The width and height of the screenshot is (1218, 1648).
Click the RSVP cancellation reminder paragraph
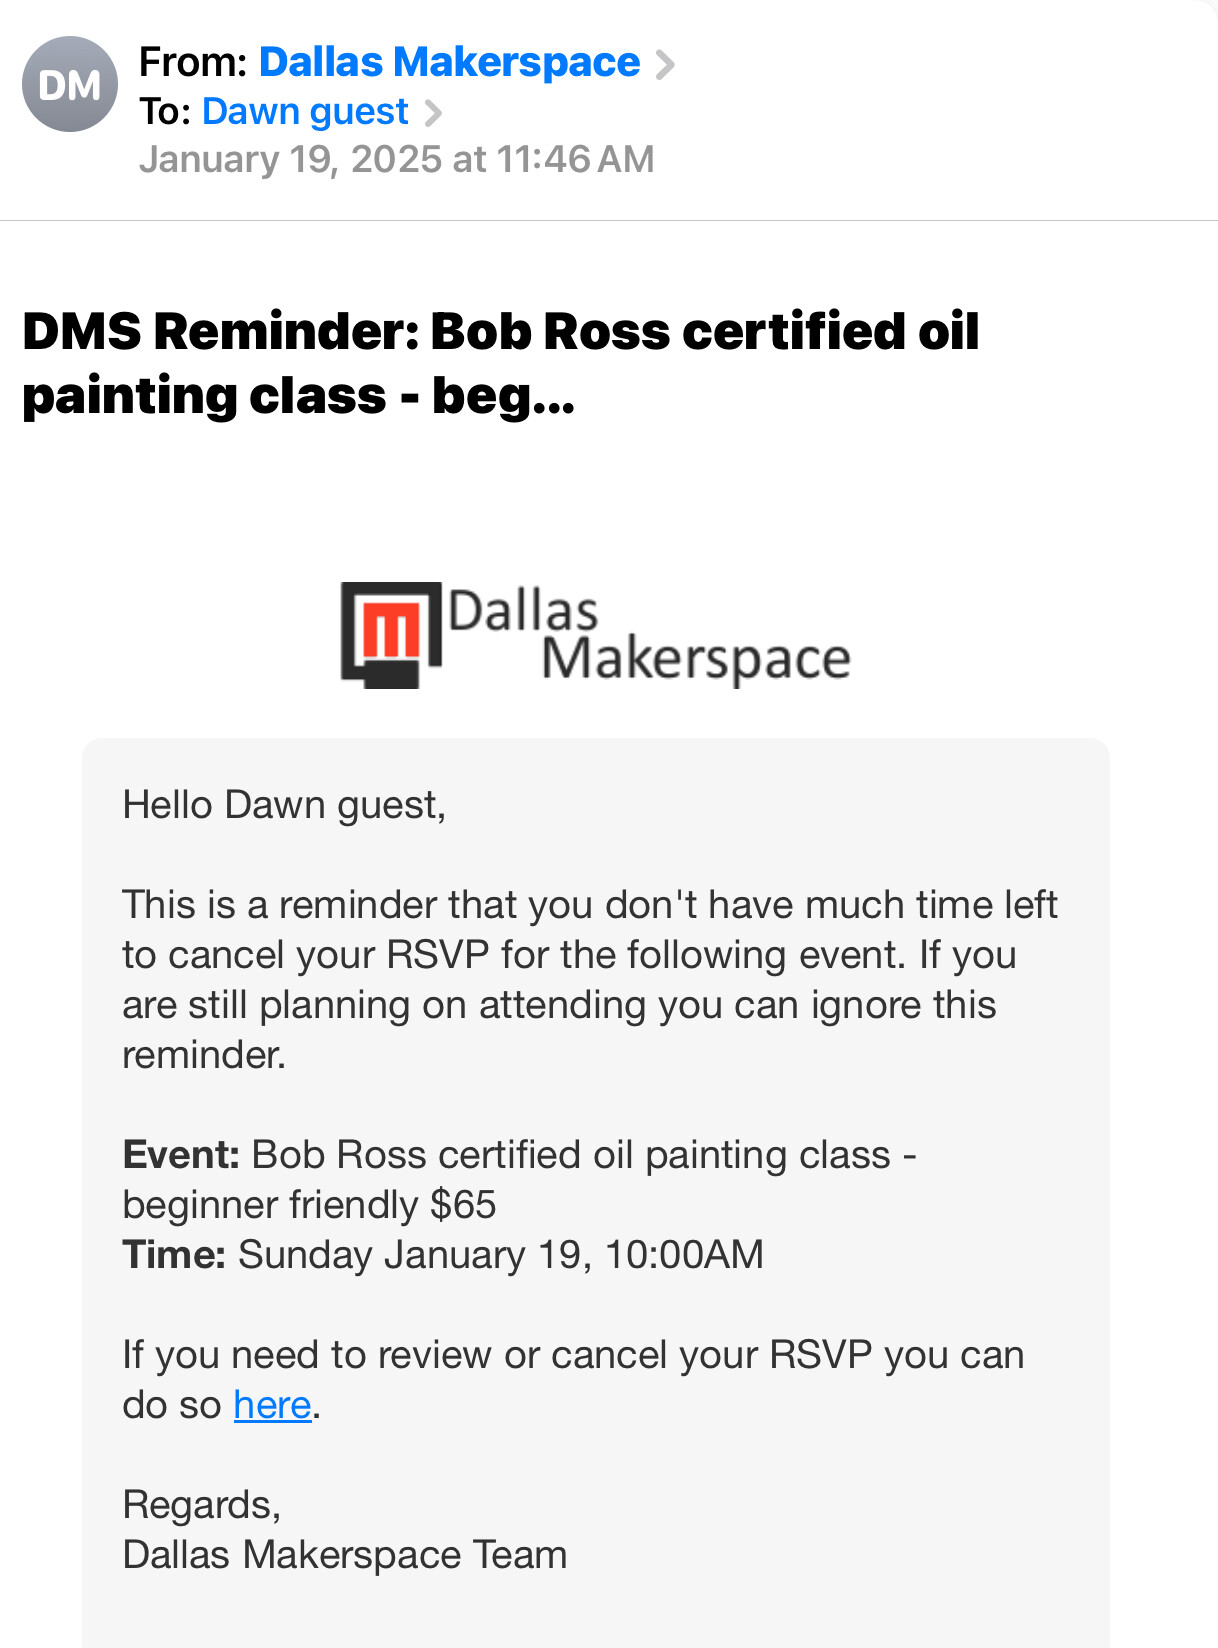point(590,980)
